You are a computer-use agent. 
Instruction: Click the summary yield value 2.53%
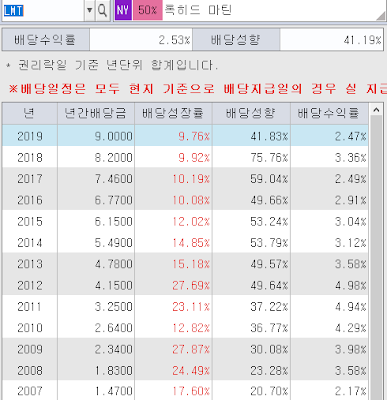[174, 40]
